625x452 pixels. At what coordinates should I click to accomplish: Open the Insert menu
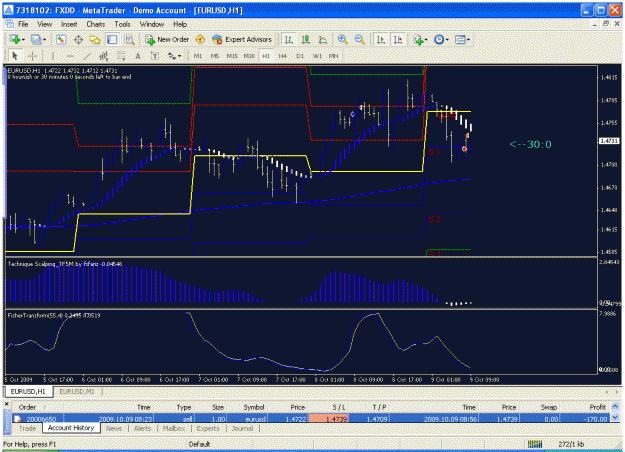coord(69,24)
